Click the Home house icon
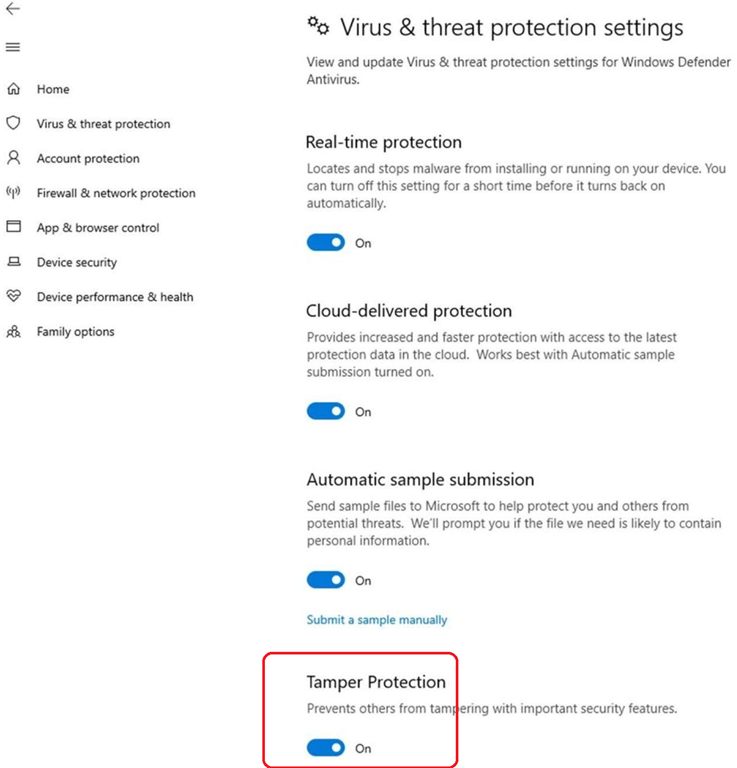737x768 pixels. click(13, 89)
